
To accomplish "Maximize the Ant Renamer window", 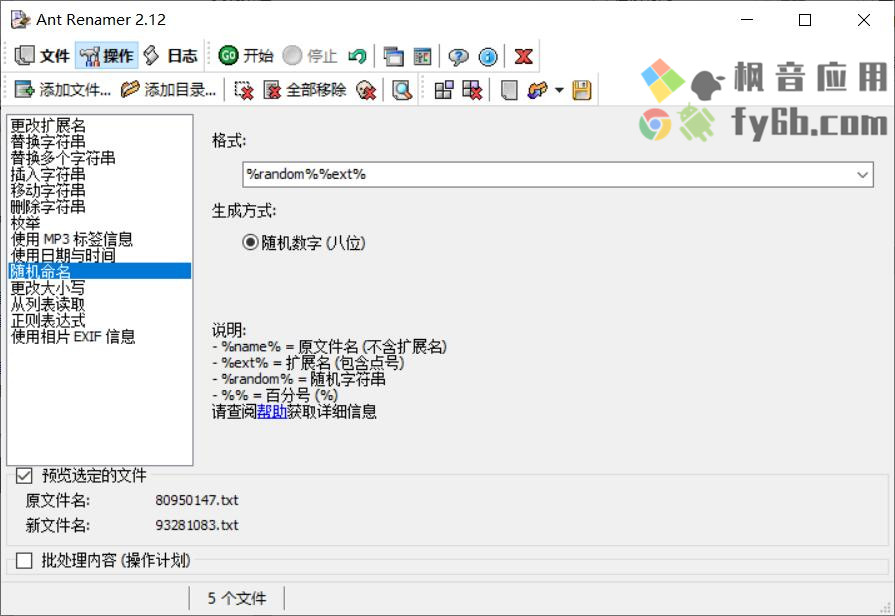I will tap(805, 19).
